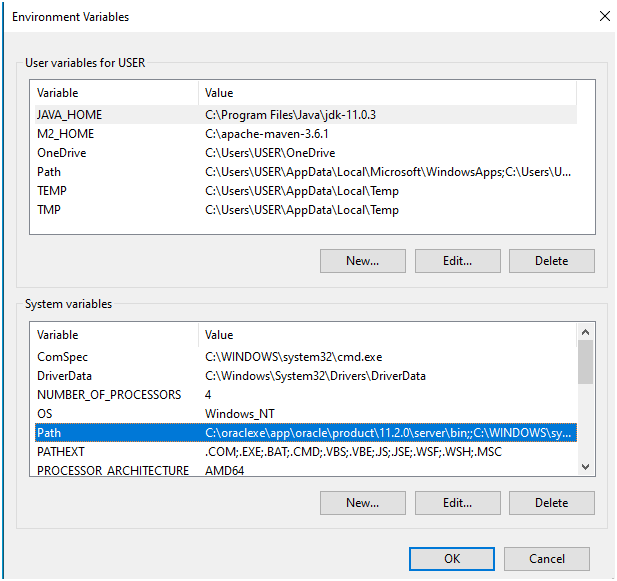This screenshot has width=617, height=581.
Task: Click New button under system variables
Action: click(x=362, y=503)
